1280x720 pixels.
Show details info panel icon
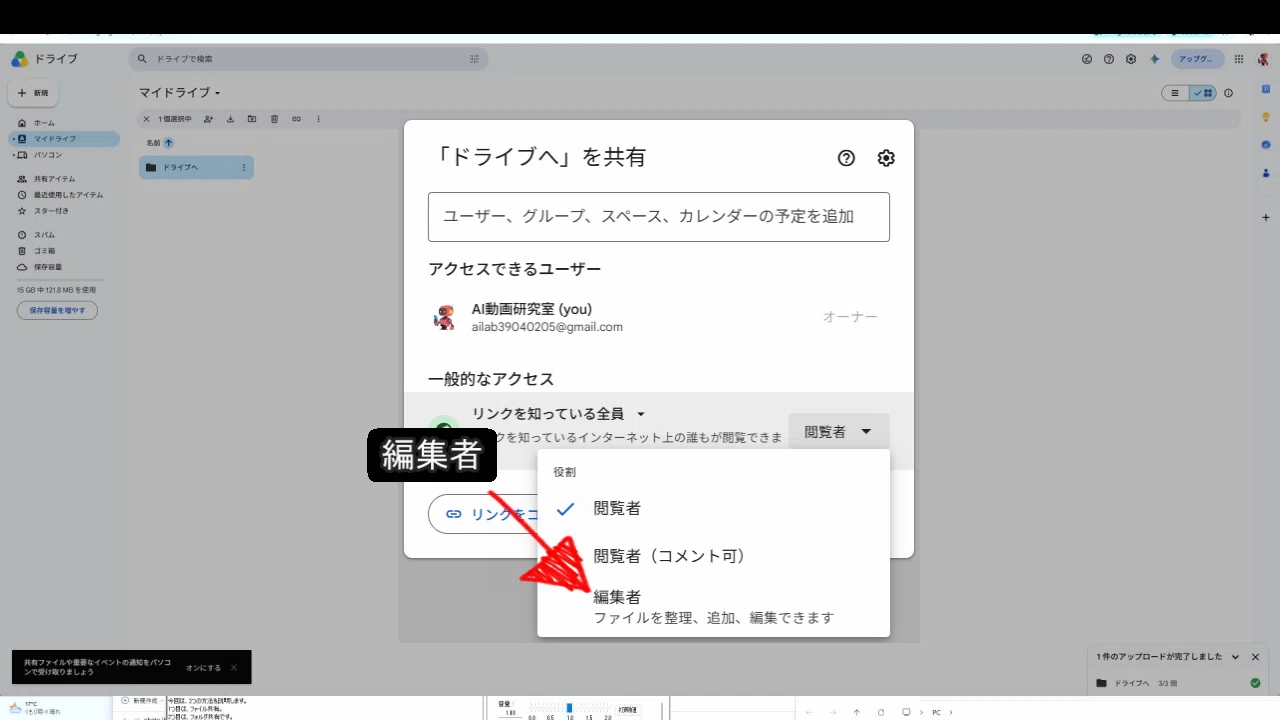1229,93
